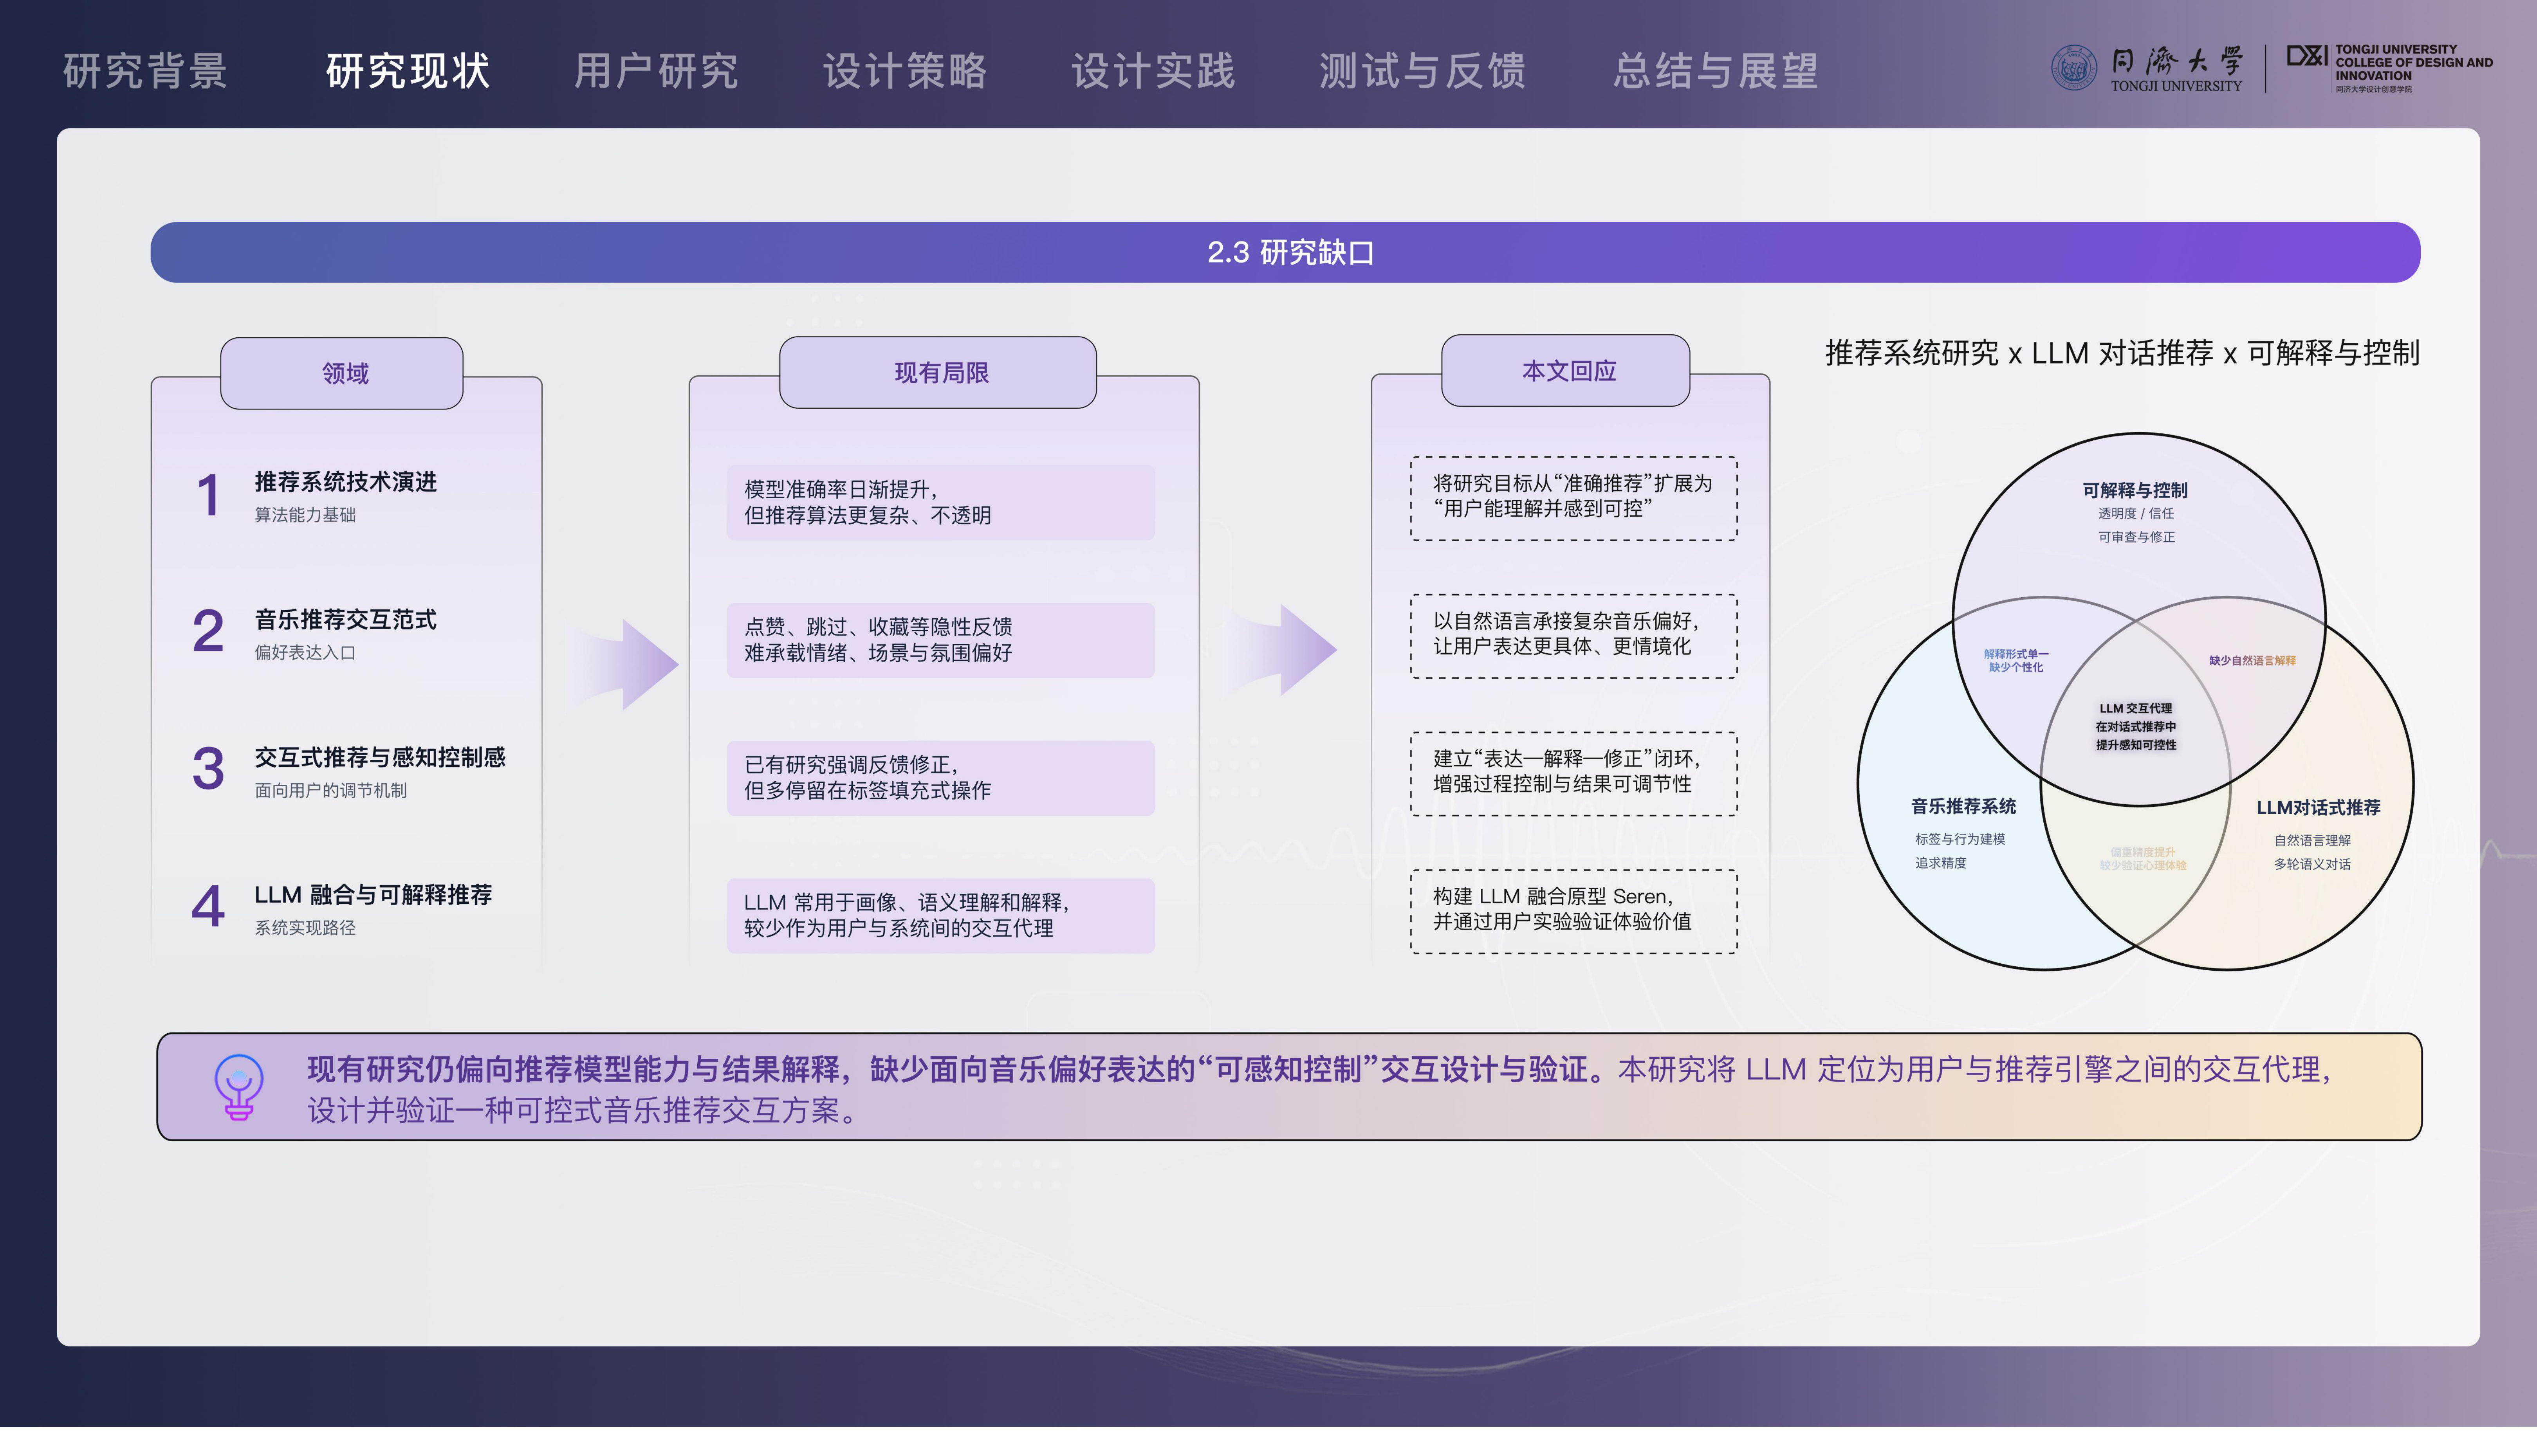Viewport: 2537px width, 1456px height.
Task: Click the Tongji University round seal logo
Action: (x=2074, y=68)
